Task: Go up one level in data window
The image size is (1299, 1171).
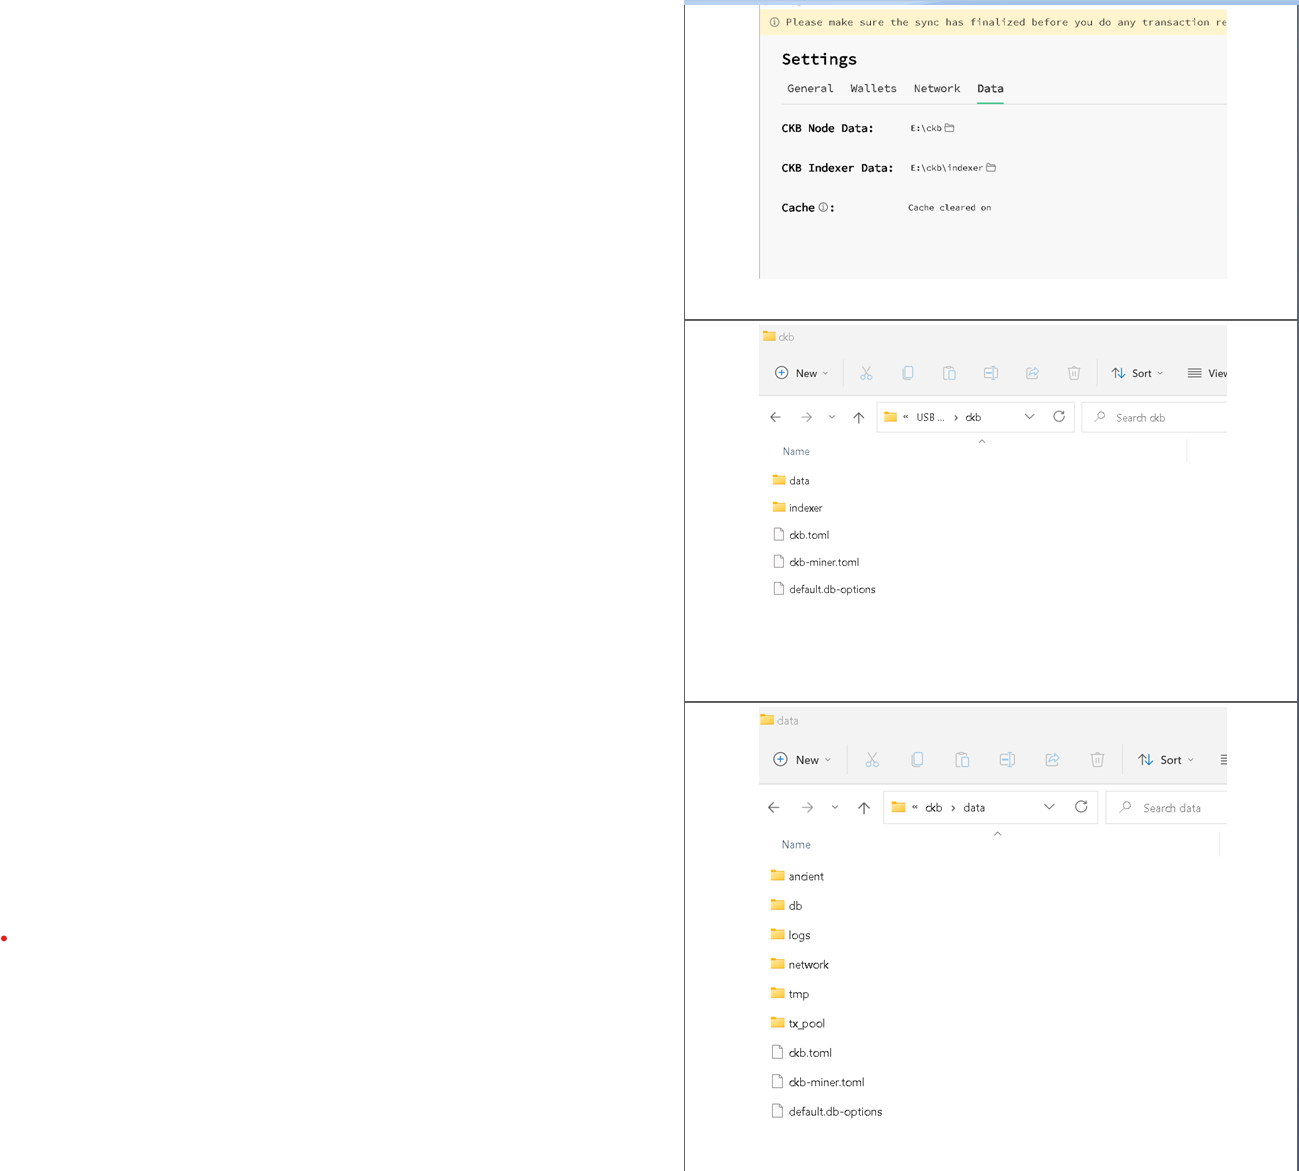Action: (x=864, y=807)
